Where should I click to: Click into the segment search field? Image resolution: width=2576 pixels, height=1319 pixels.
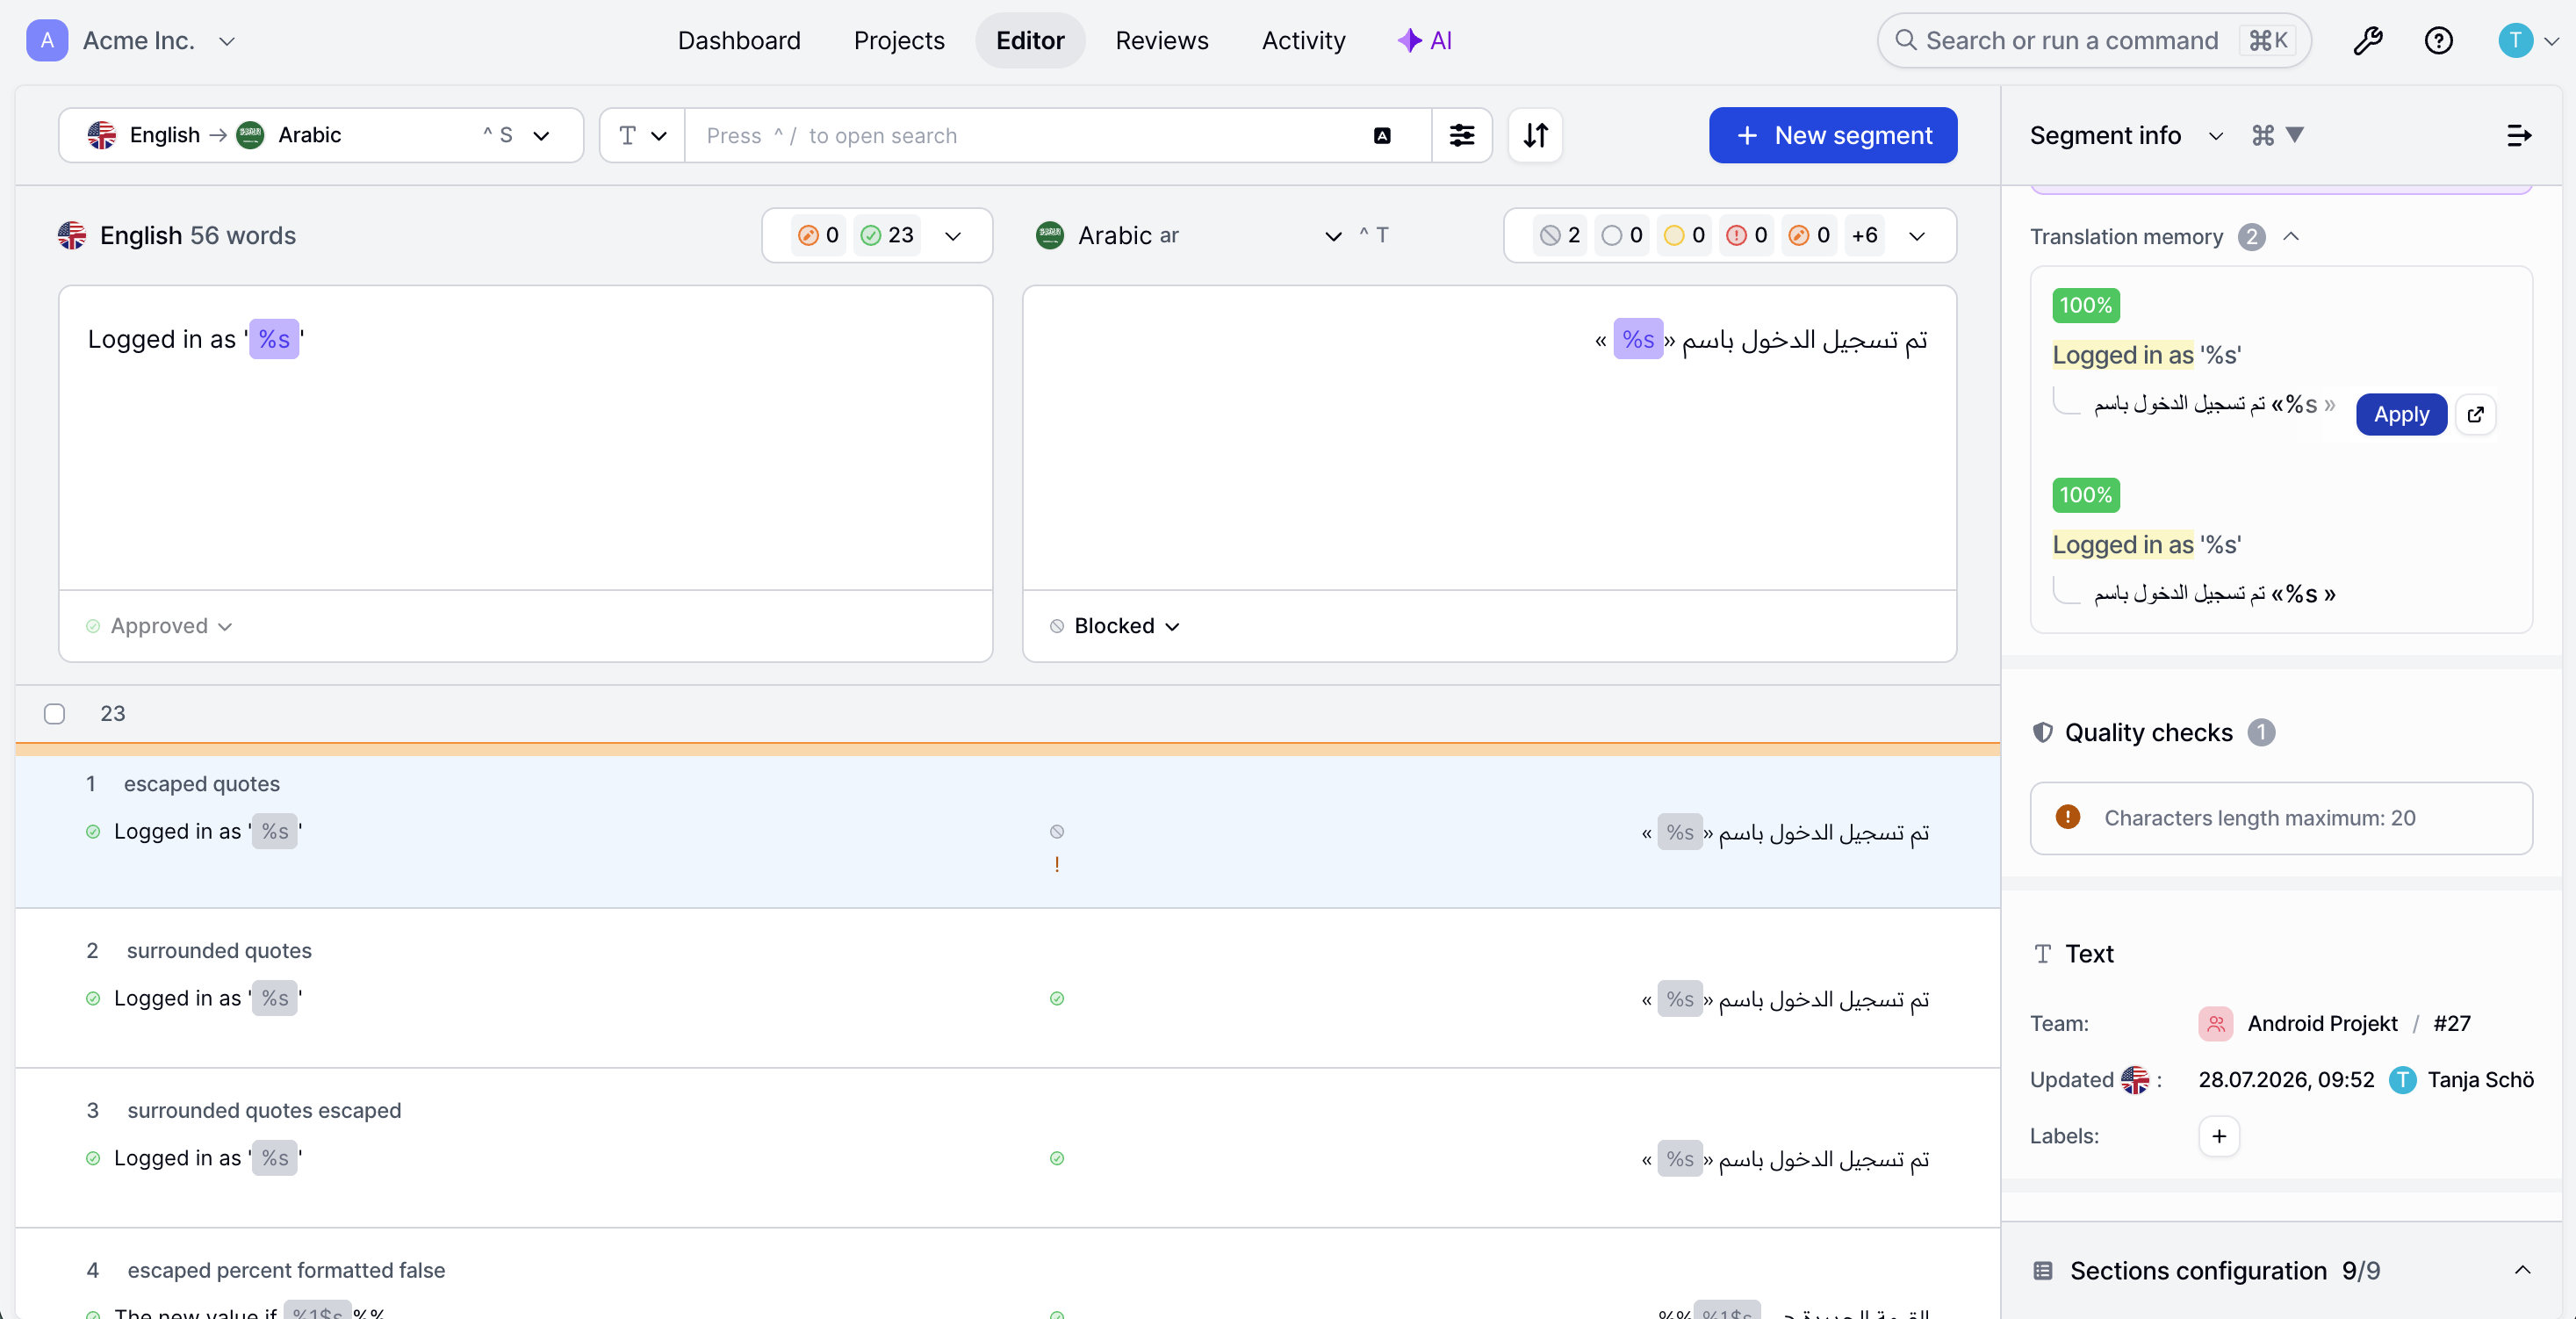click(x=1030, y=135)
